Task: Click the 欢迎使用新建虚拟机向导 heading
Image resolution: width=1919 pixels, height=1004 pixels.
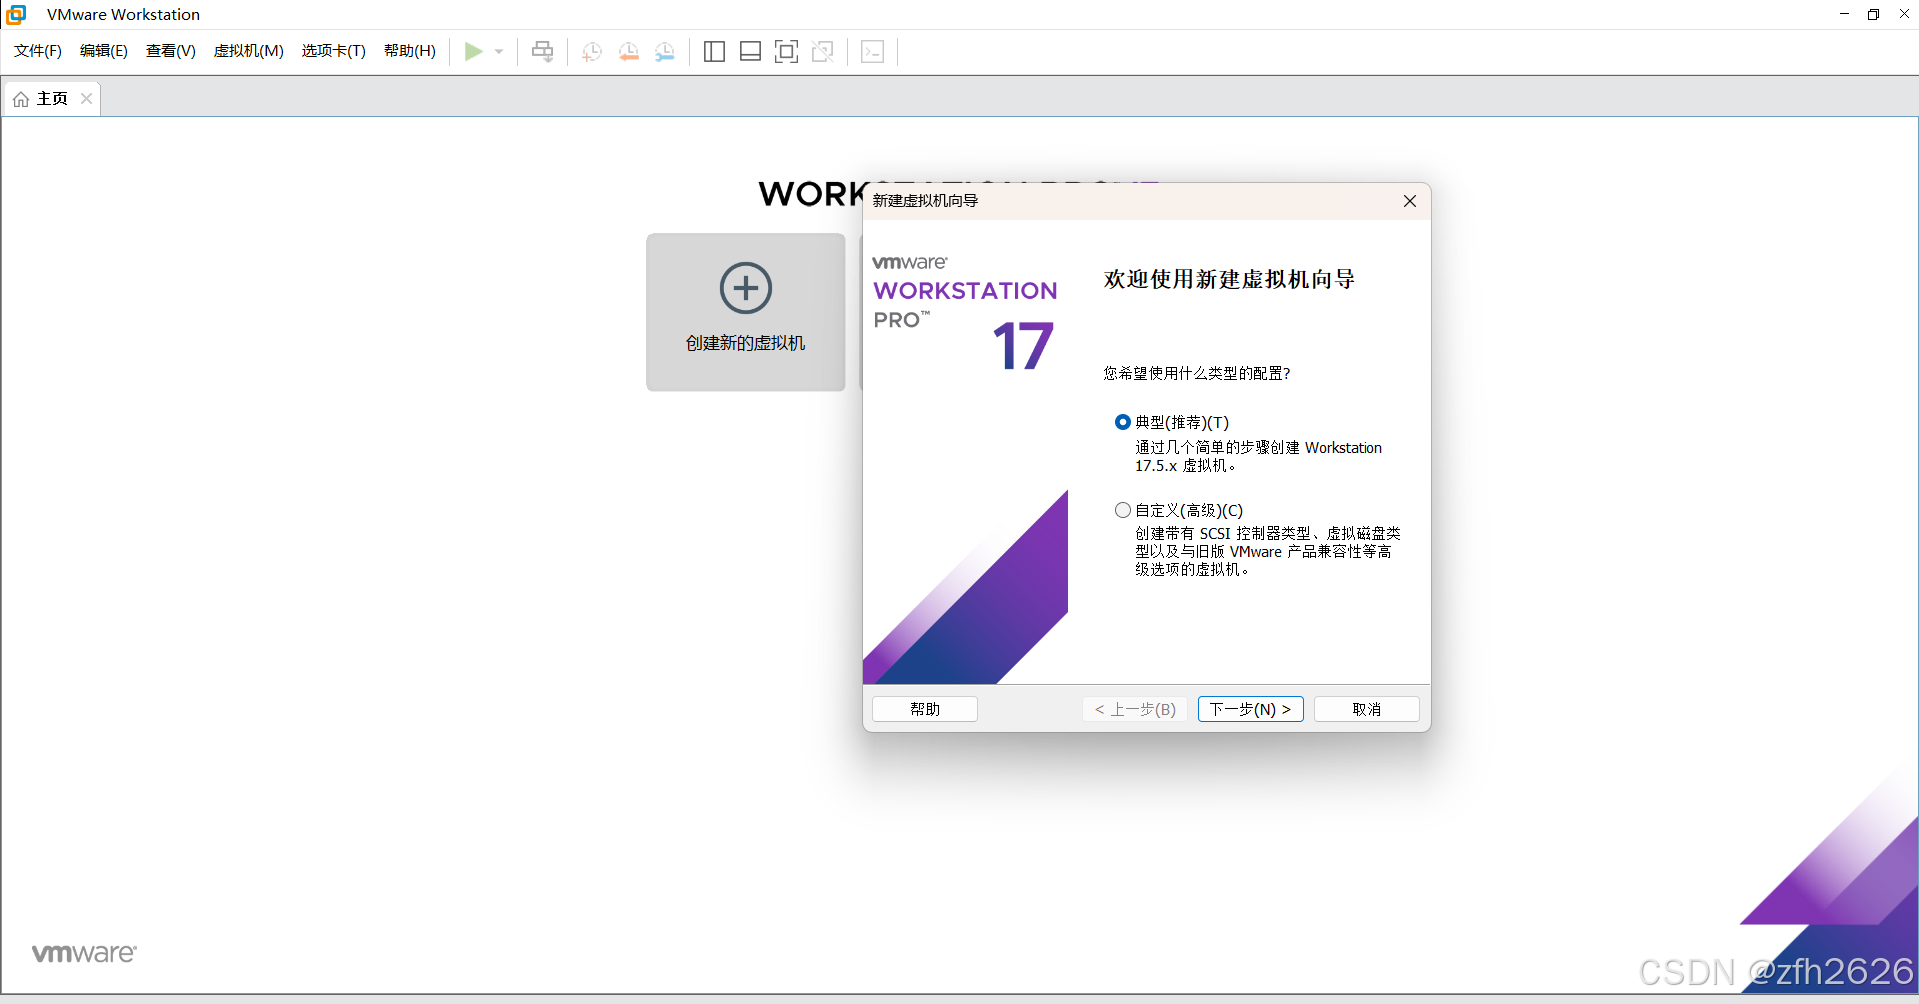Action: (1230, 279)
